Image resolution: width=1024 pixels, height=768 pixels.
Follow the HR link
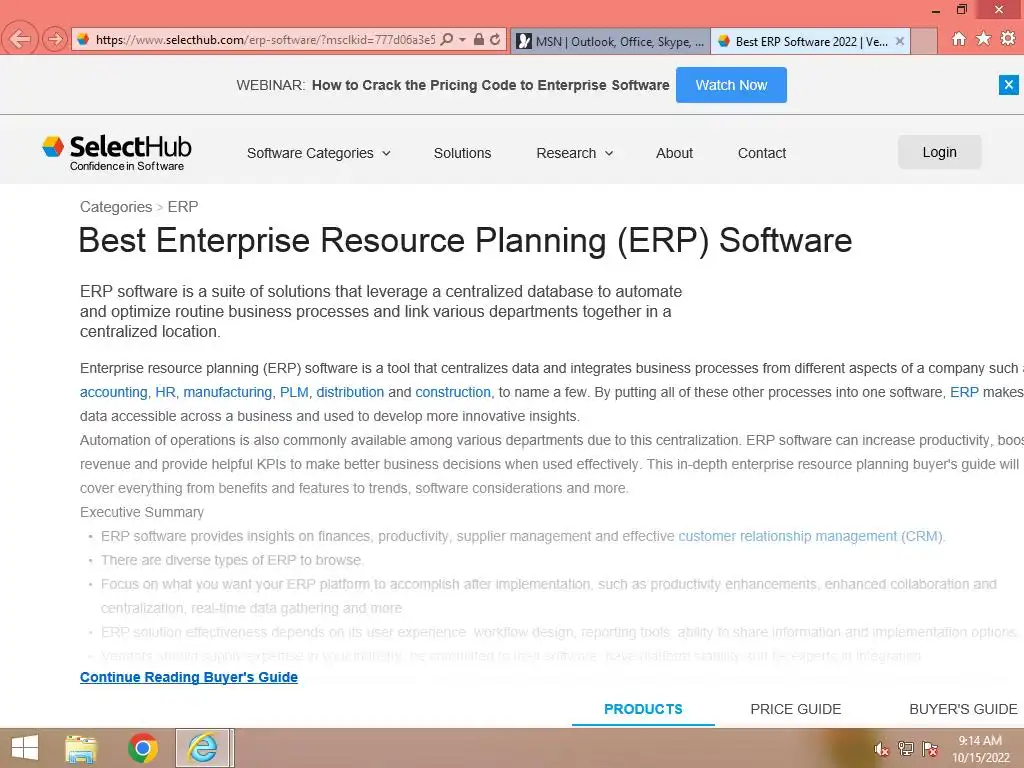165,392
